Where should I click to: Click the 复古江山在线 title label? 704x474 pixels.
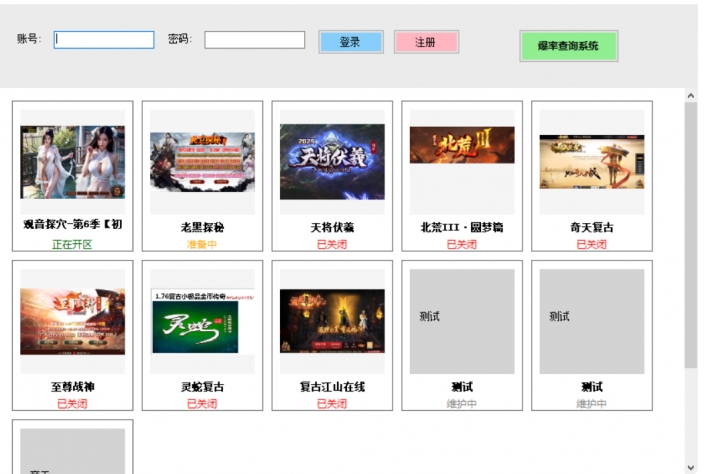(332, 387)
